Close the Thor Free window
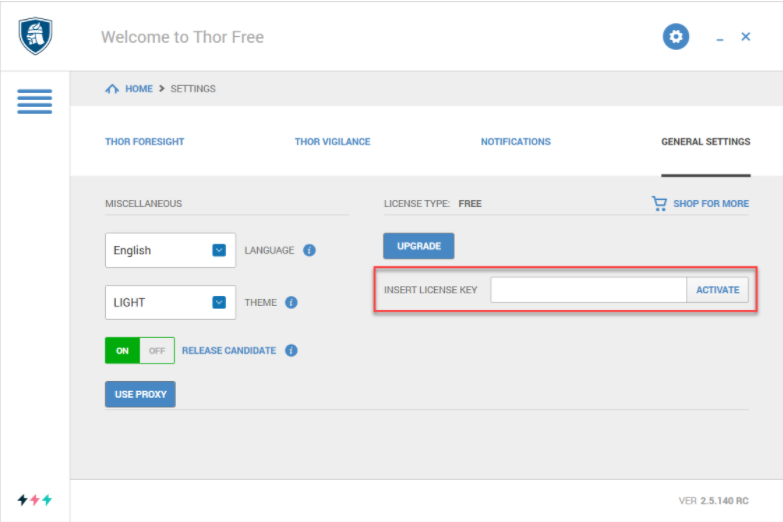Screen dimensions: 783x522 [x=746, y=36]
